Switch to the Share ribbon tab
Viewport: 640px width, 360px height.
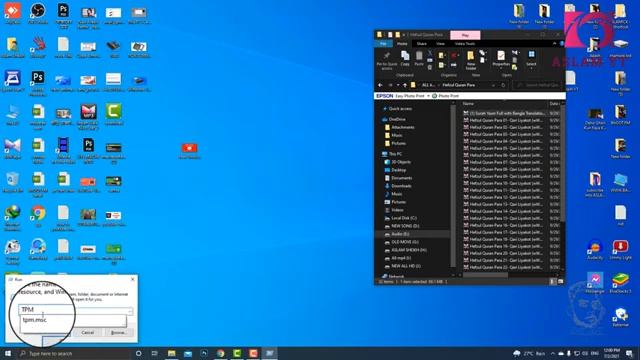click(422, 44)
